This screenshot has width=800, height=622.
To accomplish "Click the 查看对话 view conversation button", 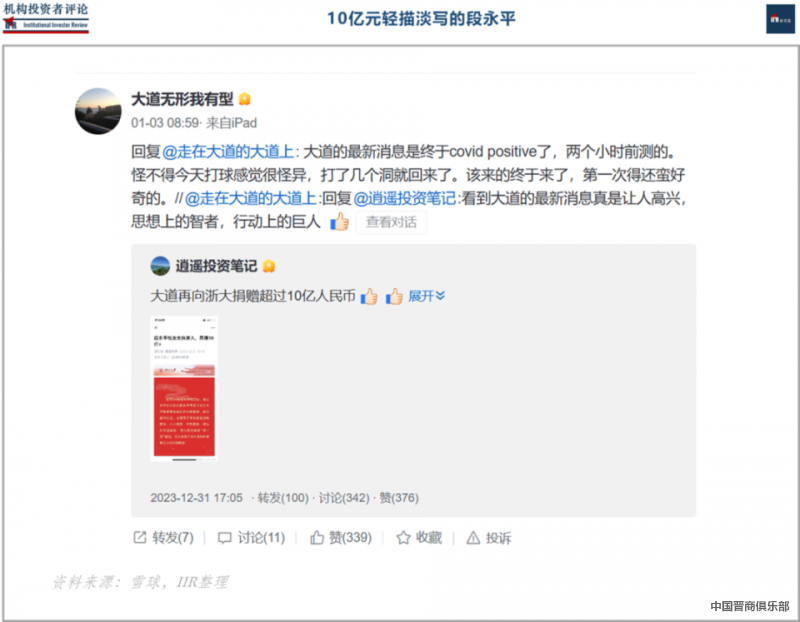I will [391, 222].
